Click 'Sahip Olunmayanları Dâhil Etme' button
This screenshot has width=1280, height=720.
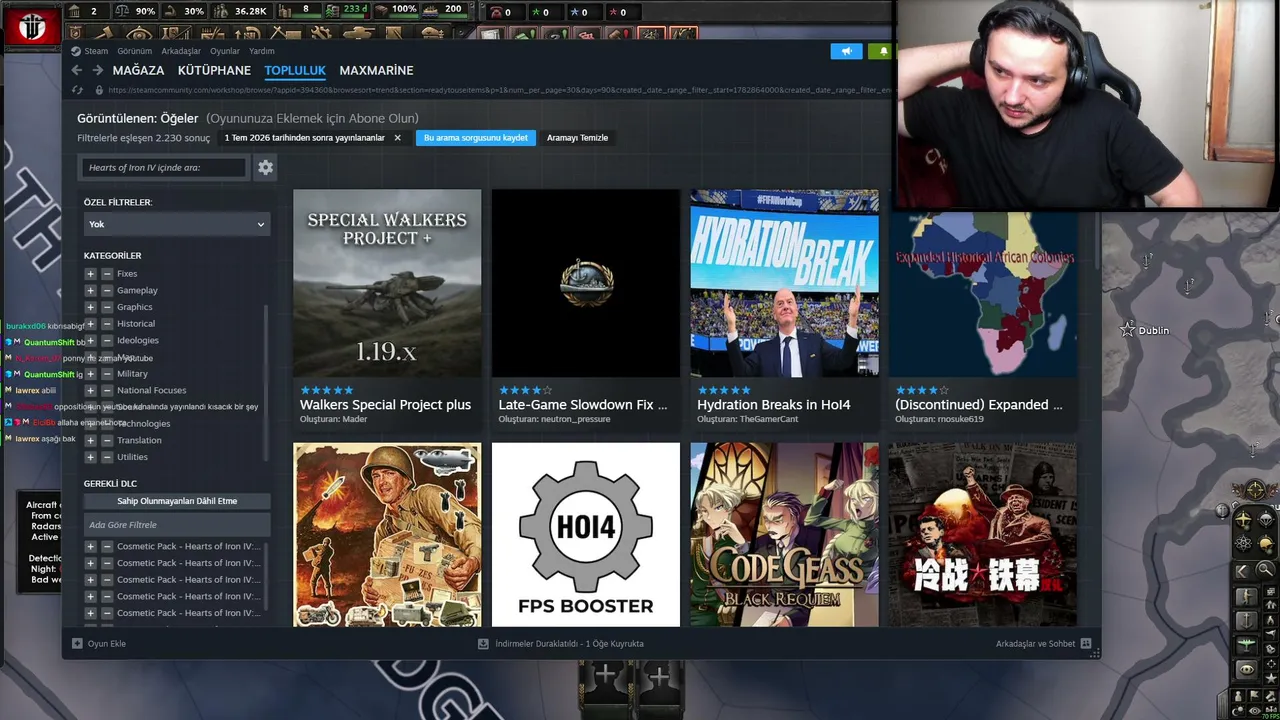pos(177,501)
